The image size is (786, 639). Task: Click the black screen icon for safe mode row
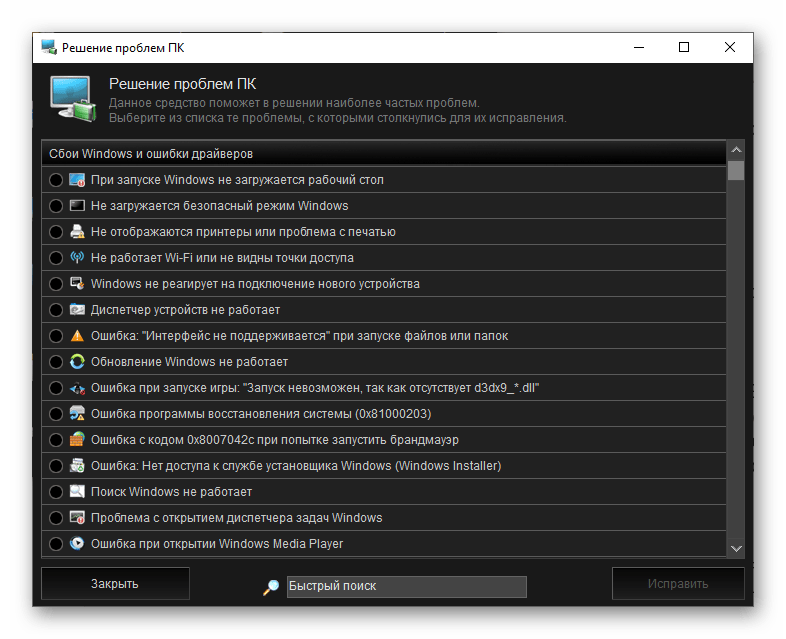(x=77, y=206)
